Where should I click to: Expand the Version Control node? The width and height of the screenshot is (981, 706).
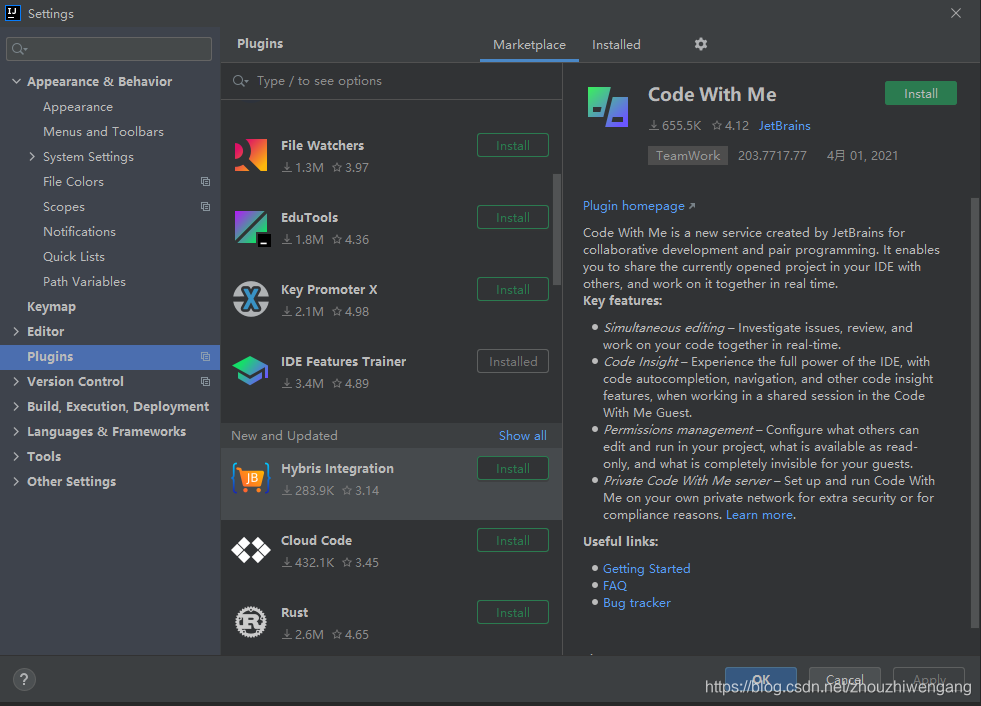tap(16, 381)
